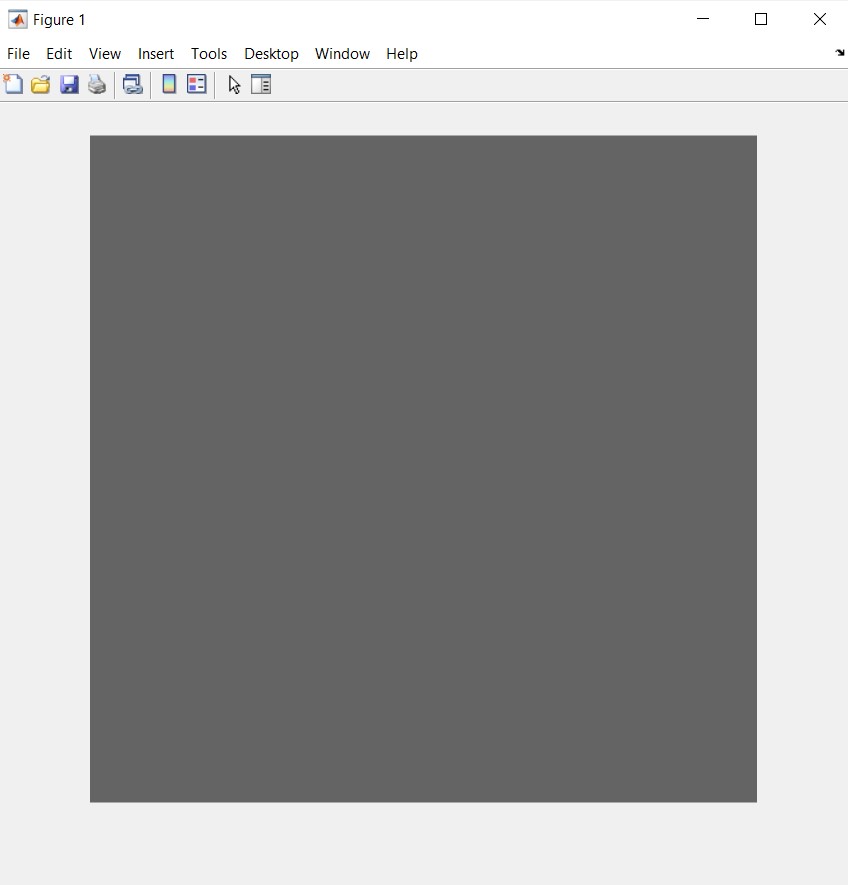The image size is (848, 885).
Task: Activate the Edit Plot arrow tool
Action: [x=233, y=84]
